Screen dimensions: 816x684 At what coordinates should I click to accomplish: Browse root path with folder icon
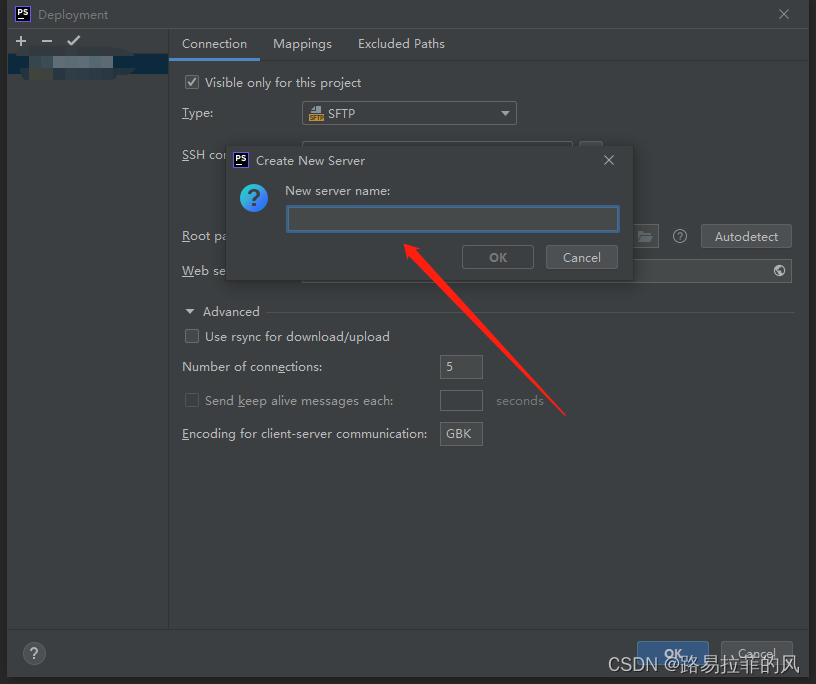coord(645,236)
